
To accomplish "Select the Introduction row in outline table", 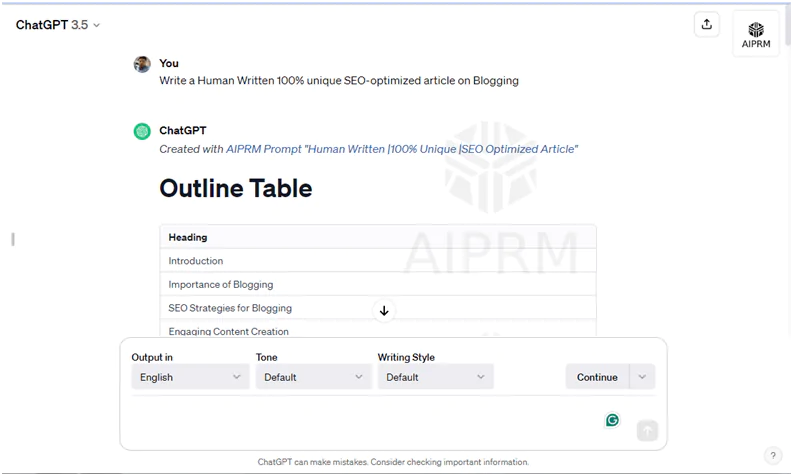I will coord(377,261).
